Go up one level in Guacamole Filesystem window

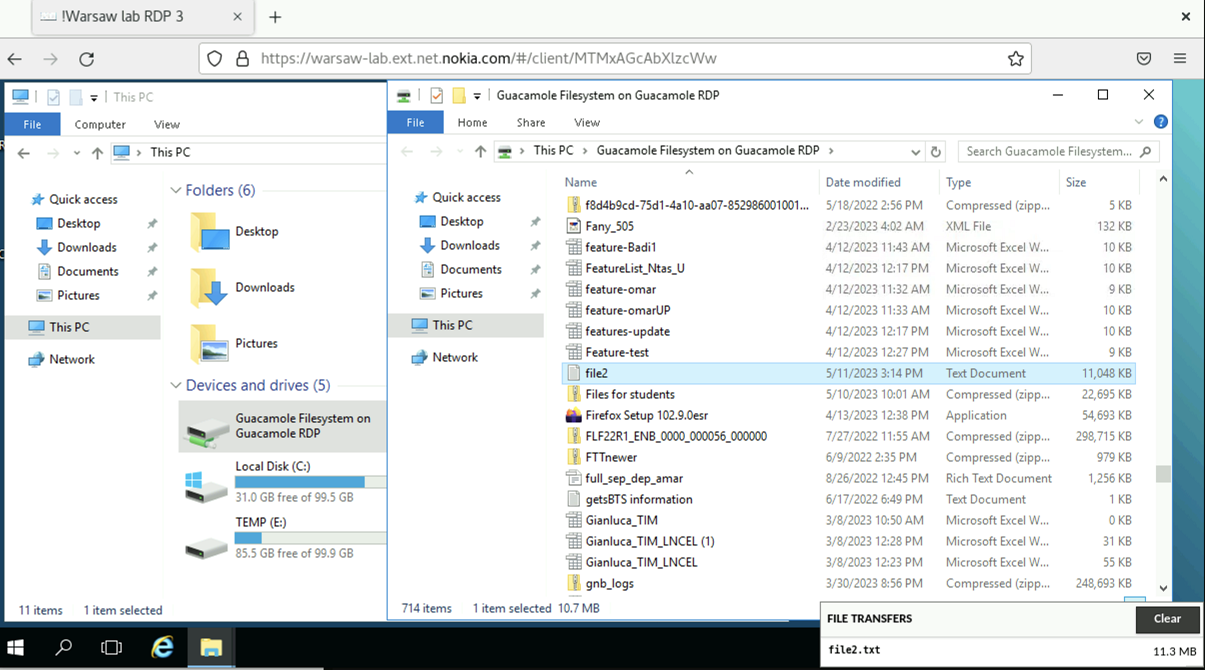pyautogui.click(x=481, y=151)
